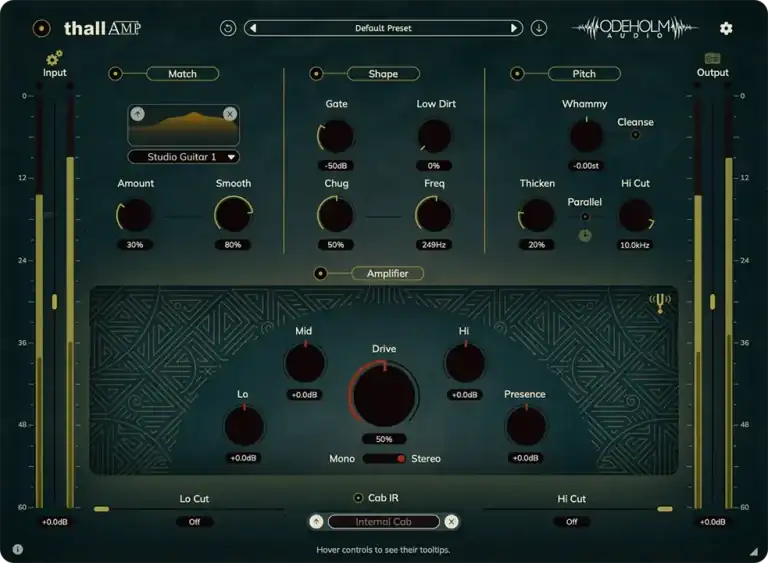
Task: Click the Lo Cut Off value
Action: point(194,522)
